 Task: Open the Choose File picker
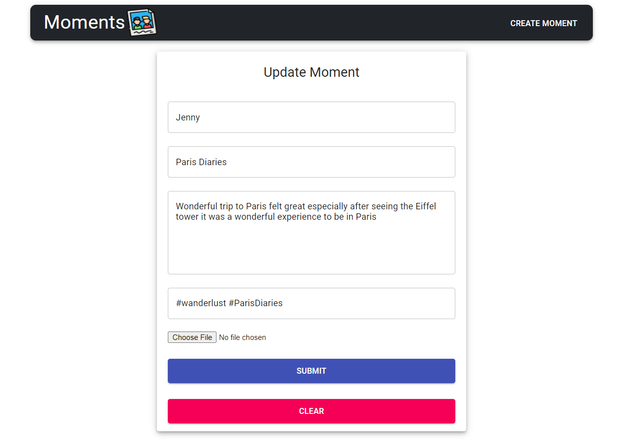(192, 338)
